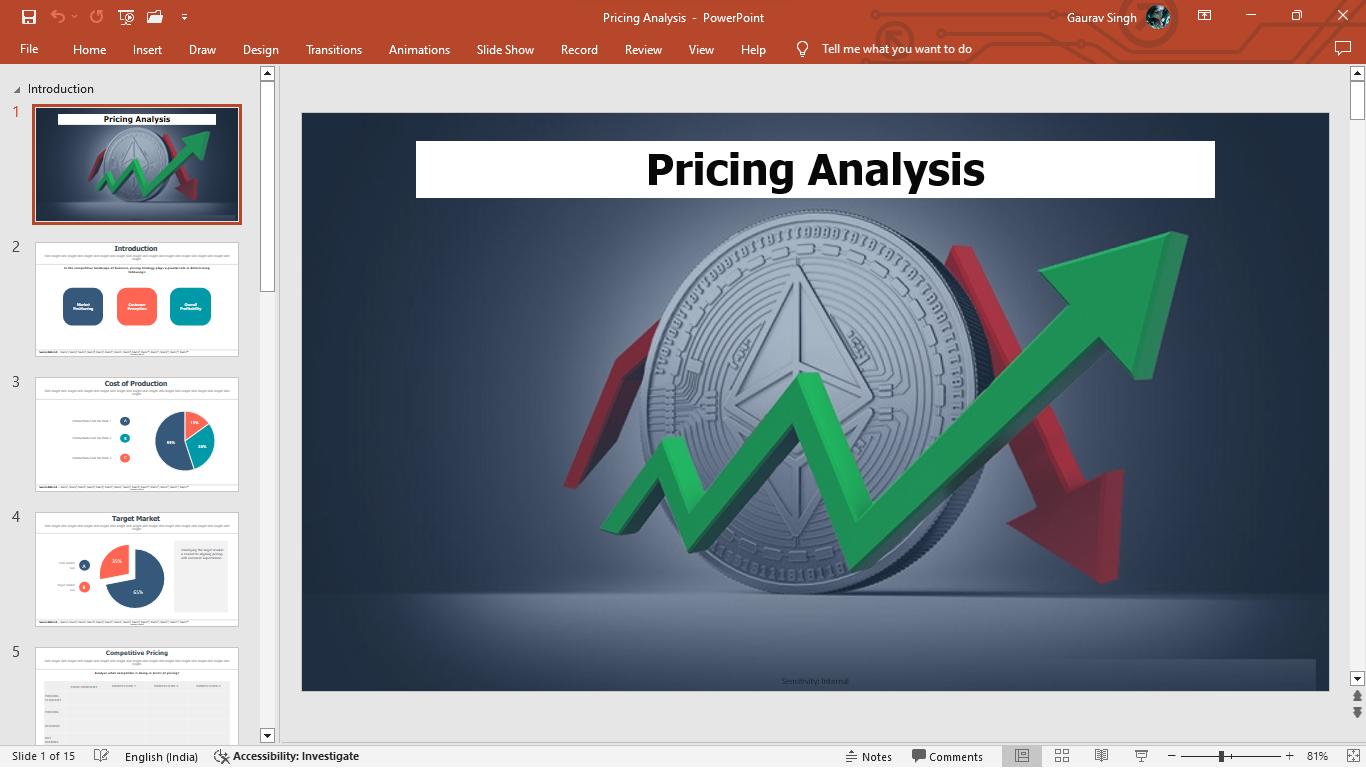Click the 'Sensitivity: Internal' footer text
Viewport: 1366px width, 768px height.
point(815,681)
